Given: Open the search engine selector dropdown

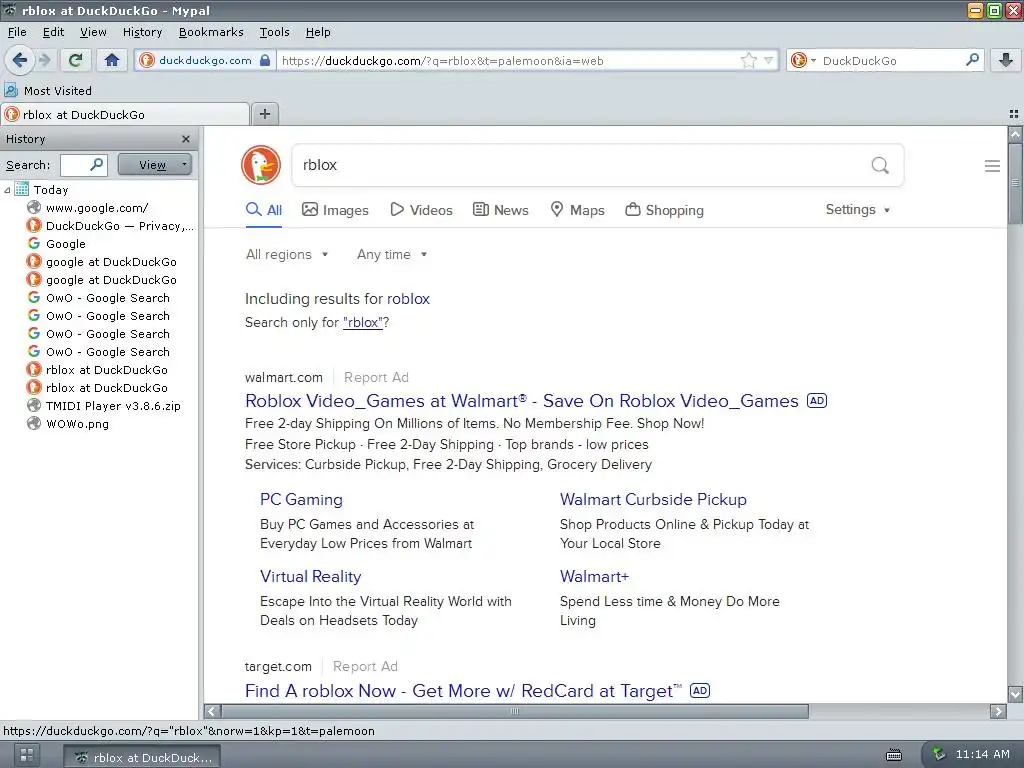Looking at the screenshot, I should point(803,61).
